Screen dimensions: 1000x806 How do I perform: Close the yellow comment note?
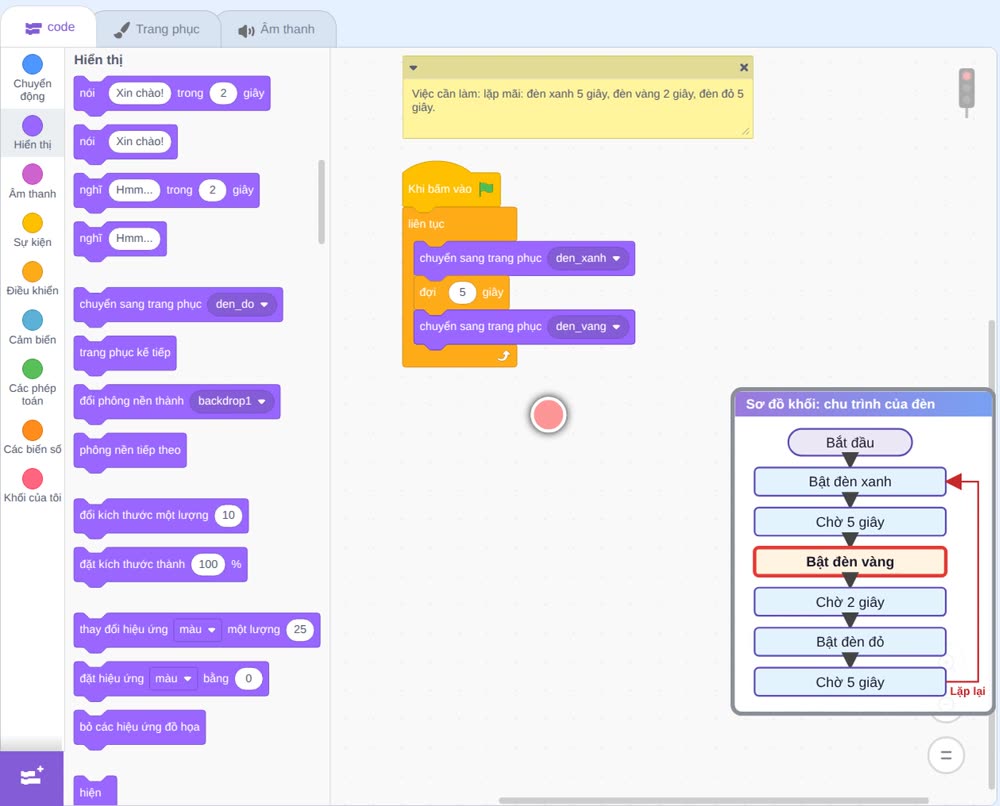pos(744,67)
